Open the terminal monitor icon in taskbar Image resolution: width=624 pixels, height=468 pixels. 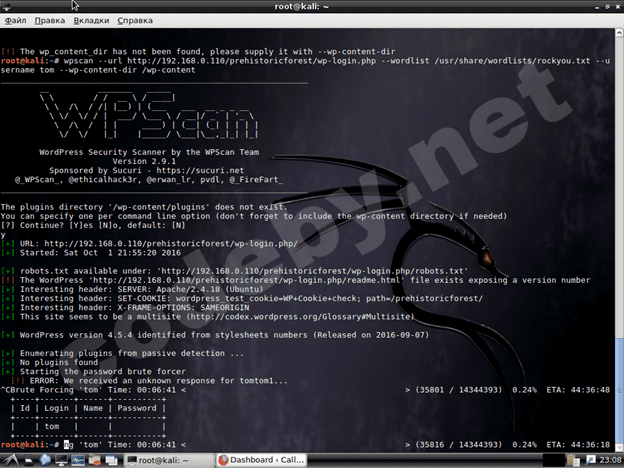point(61,460)
